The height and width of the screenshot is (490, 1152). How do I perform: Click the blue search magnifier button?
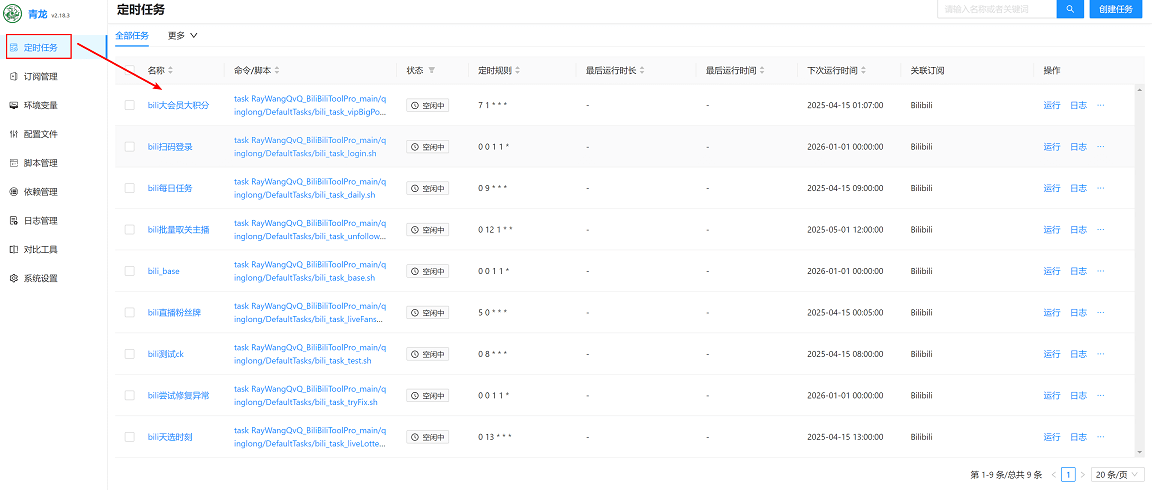(1070, 9)
